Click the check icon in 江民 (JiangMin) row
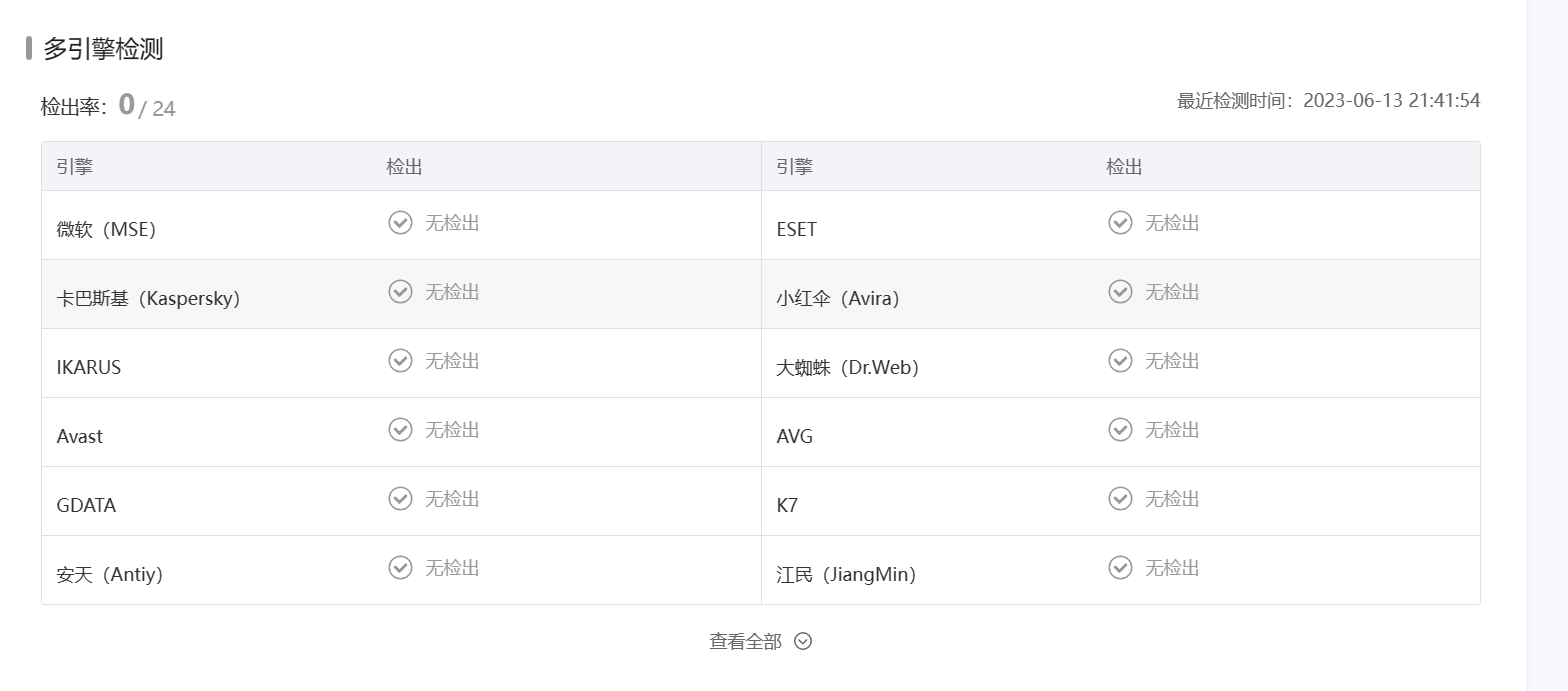Viewport: 1568px width, 691px height. [x=1120, y=567]
